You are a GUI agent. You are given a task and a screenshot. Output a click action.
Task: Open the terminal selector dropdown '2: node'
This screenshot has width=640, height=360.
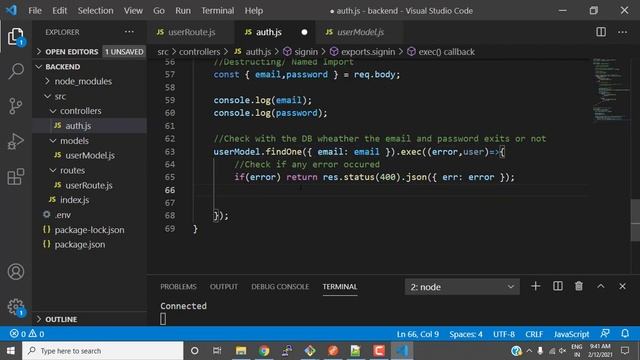click(462, 287)
